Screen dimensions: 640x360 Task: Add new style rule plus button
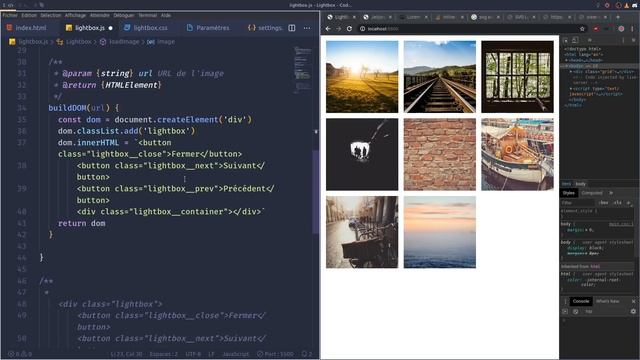pyautogui.click(x=629, y=202)
